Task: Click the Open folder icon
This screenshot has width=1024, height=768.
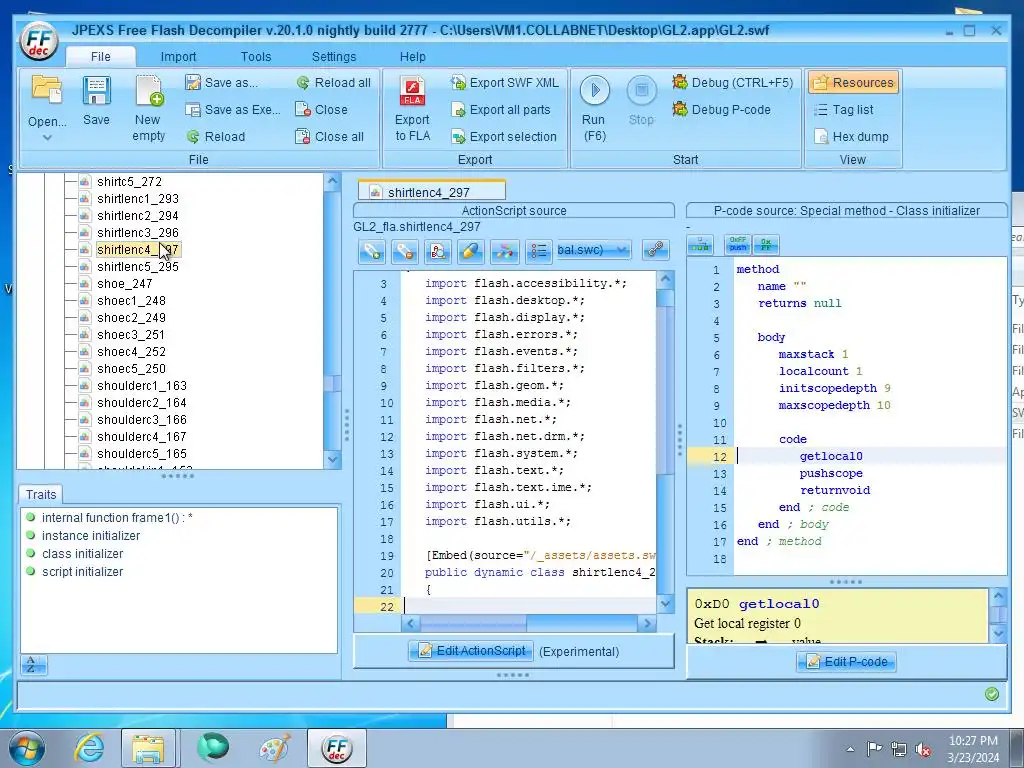Action: click(x=47, y=89)
